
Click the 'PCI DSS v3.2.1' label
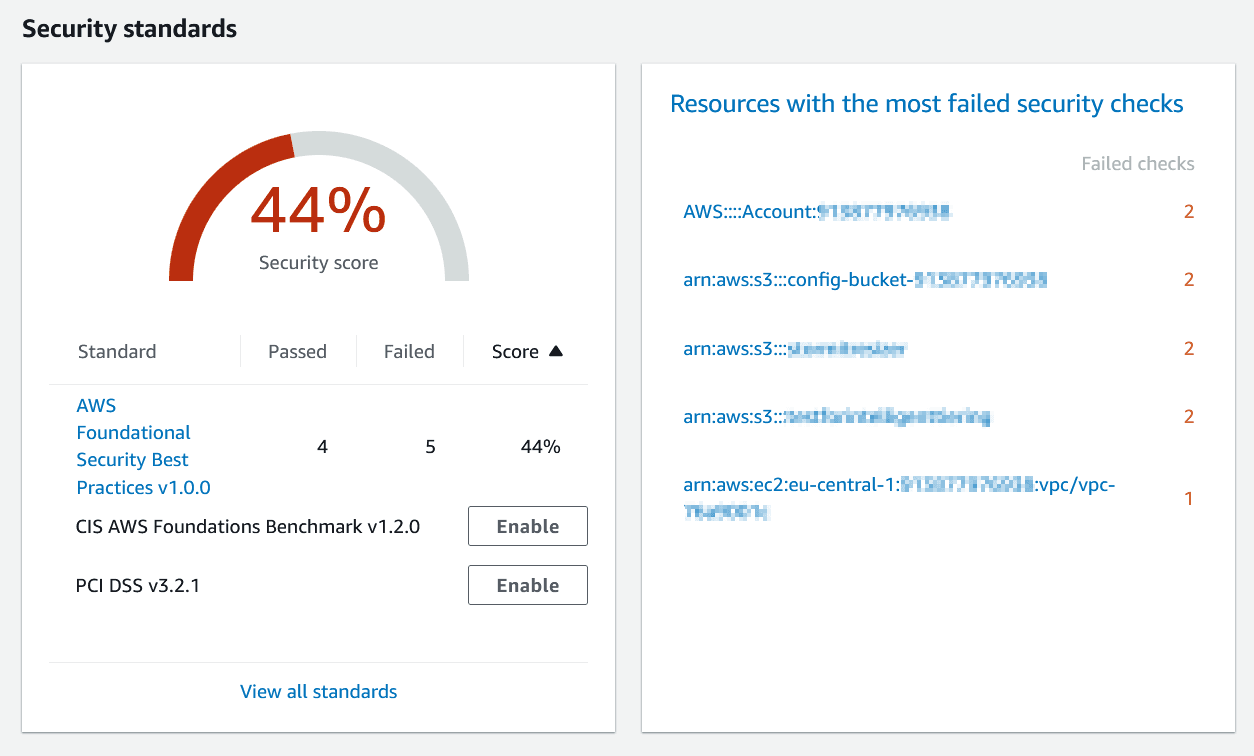138,585
